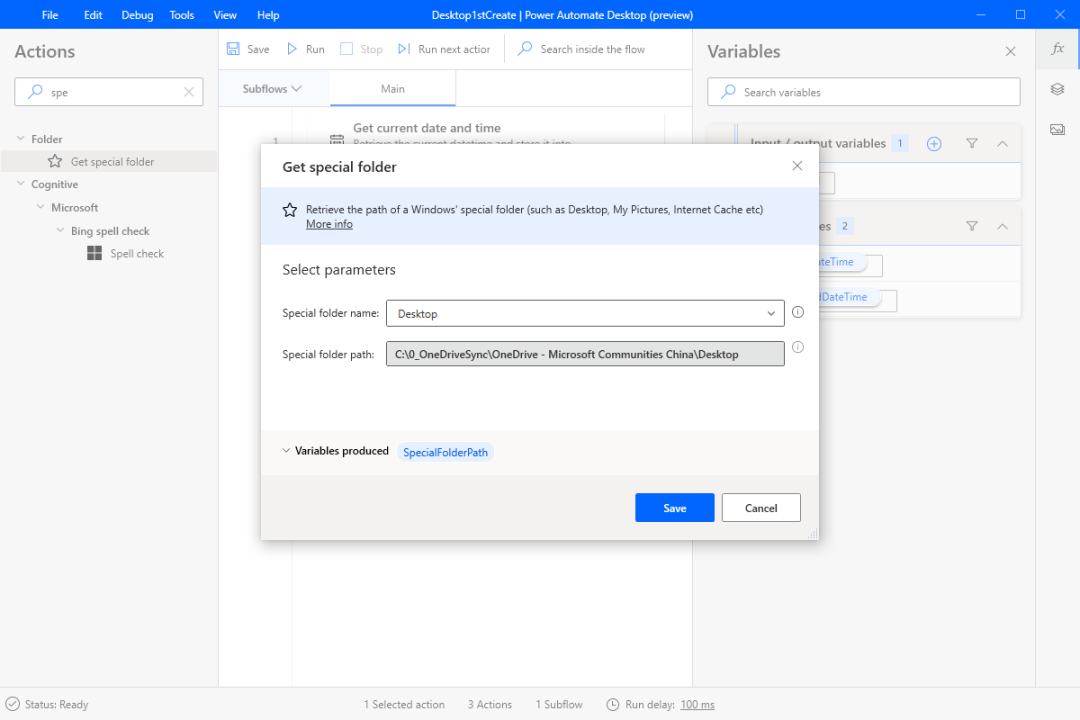The image size is (1080, 720).
Task: Open the More info link
Action: 329,224
